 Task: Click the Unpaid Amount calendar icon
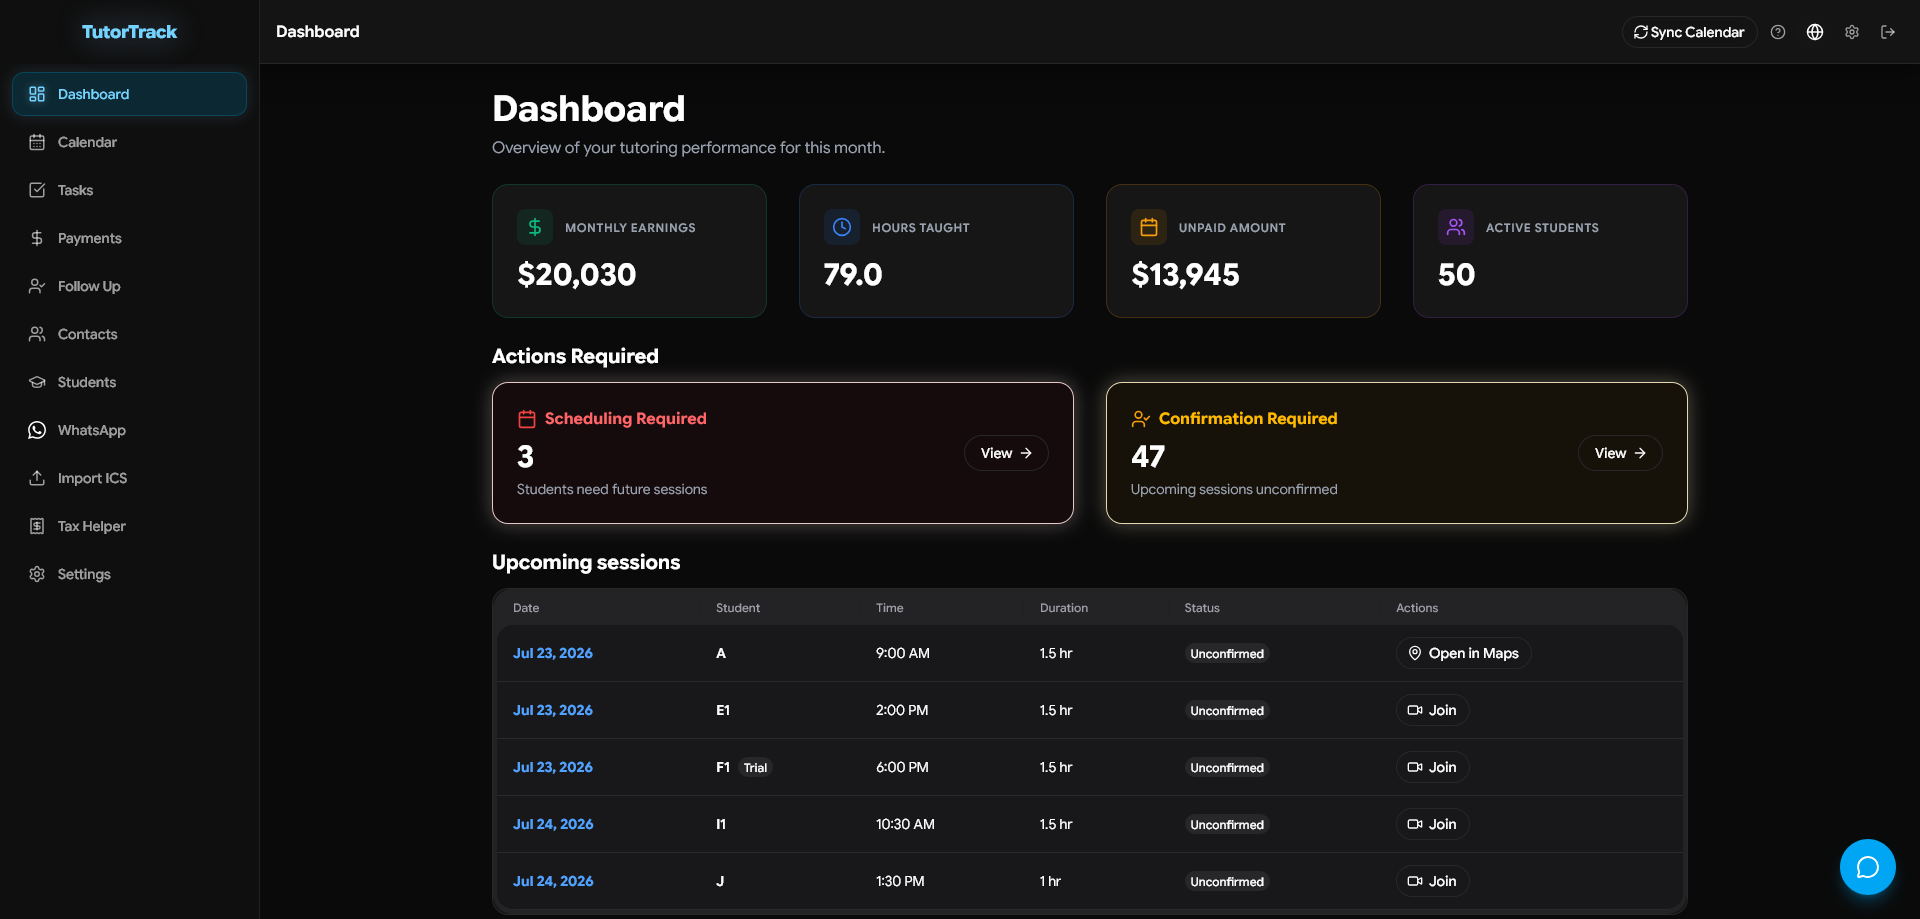[1149, 227]
